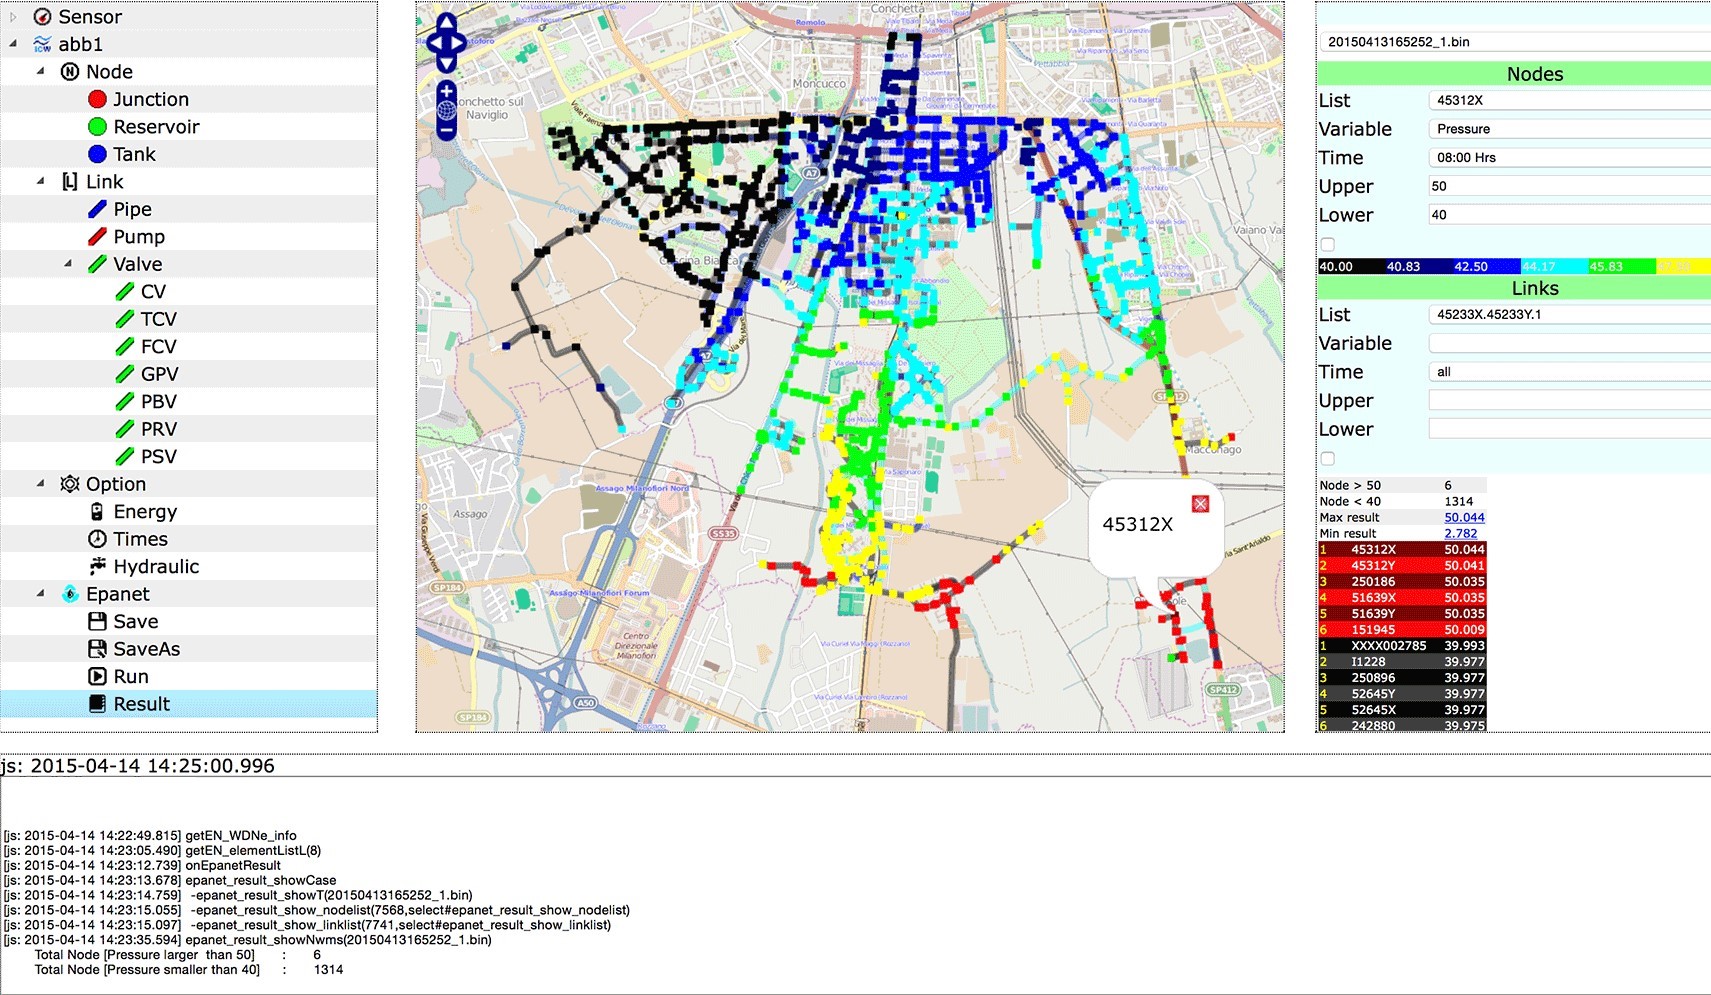The image size is (1711, 995).
Task: Zoom in the map with plus button
Action: coord(446,91)
